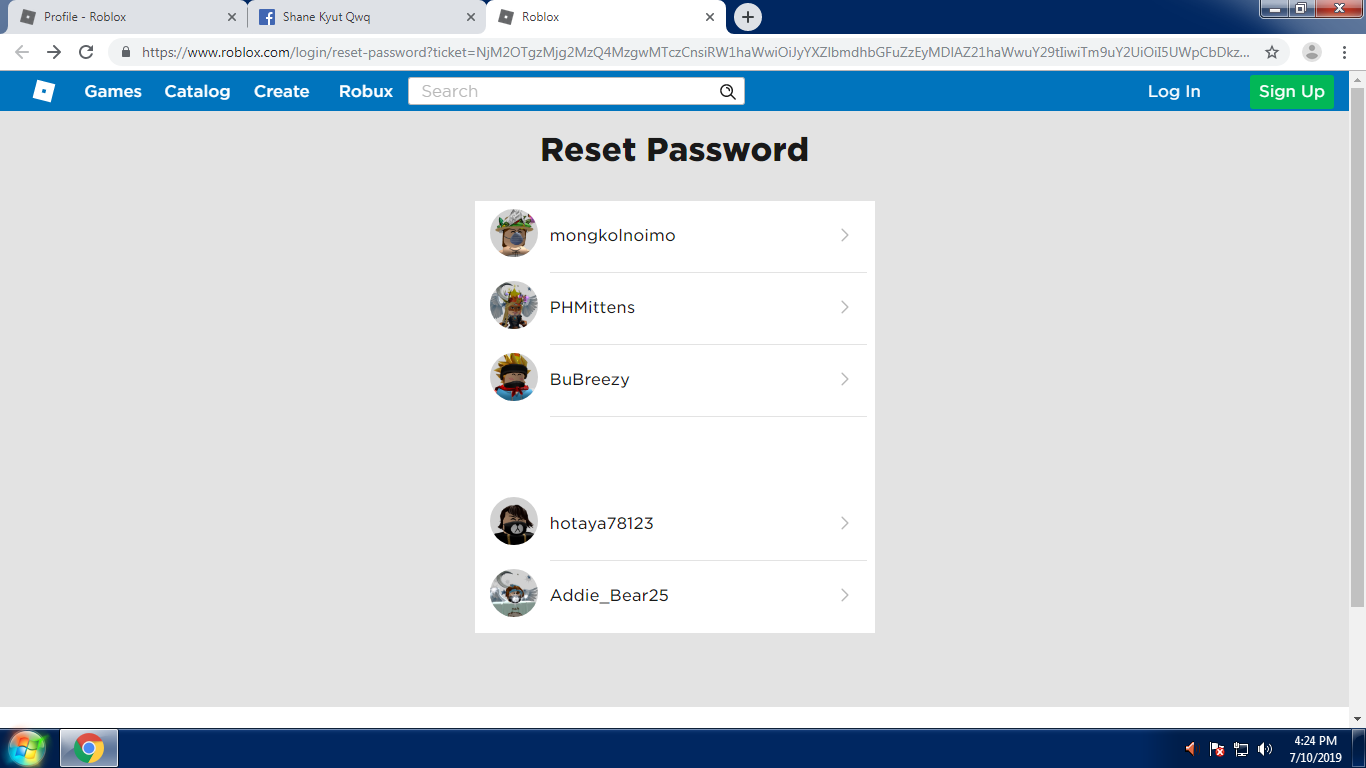Open PHMittens avatar thumbnail
Viewport: 1366px width, 768px height.
coord(514,306)
